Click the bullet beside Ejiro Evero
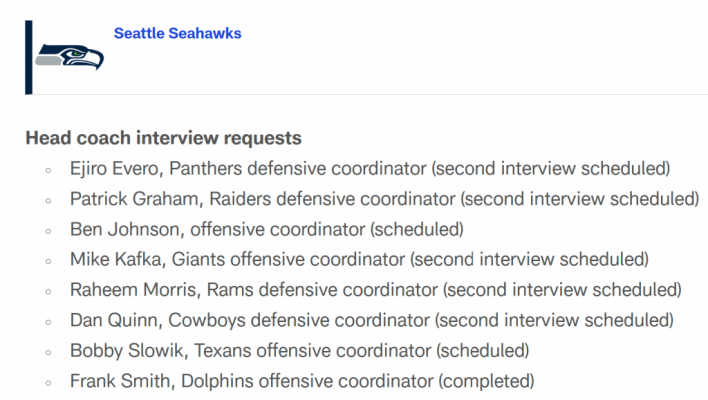Screen dimensions: 708x400 [x=48, y=171]
